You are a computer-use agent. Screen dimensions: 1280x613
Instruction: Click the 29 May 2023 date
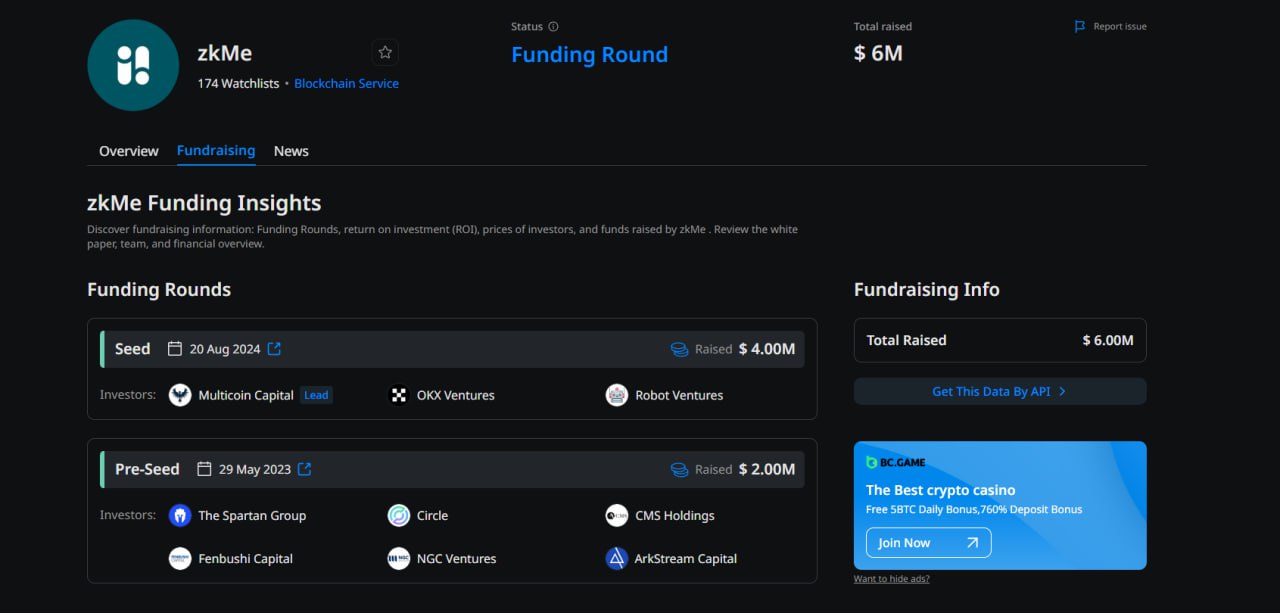coord(255,469)
